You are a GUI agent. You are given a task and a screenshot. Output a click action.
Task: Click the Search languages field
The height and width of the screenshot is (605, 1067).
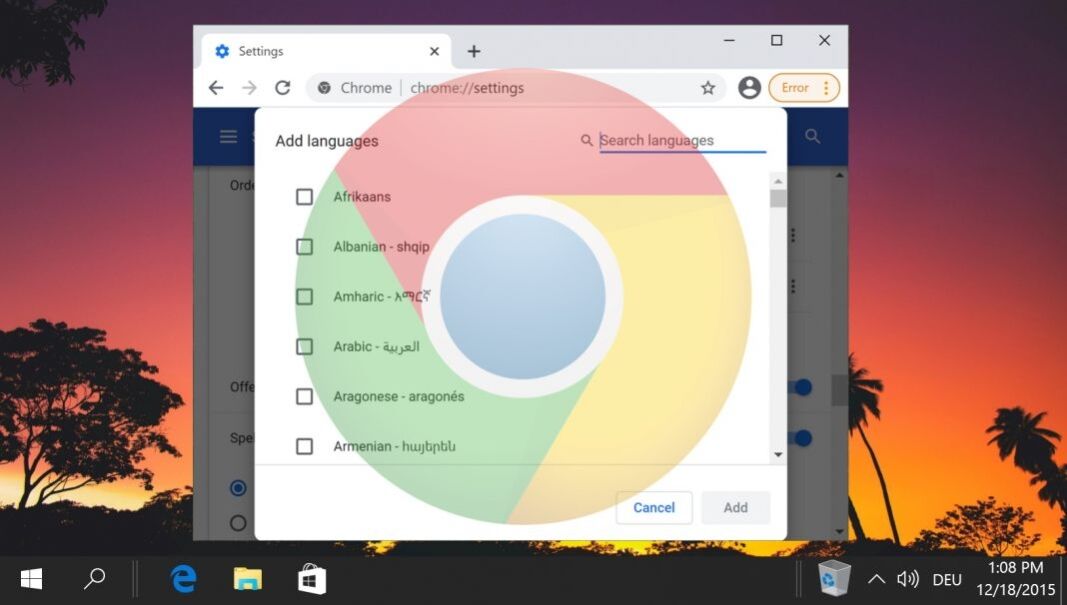coord(683,140)
